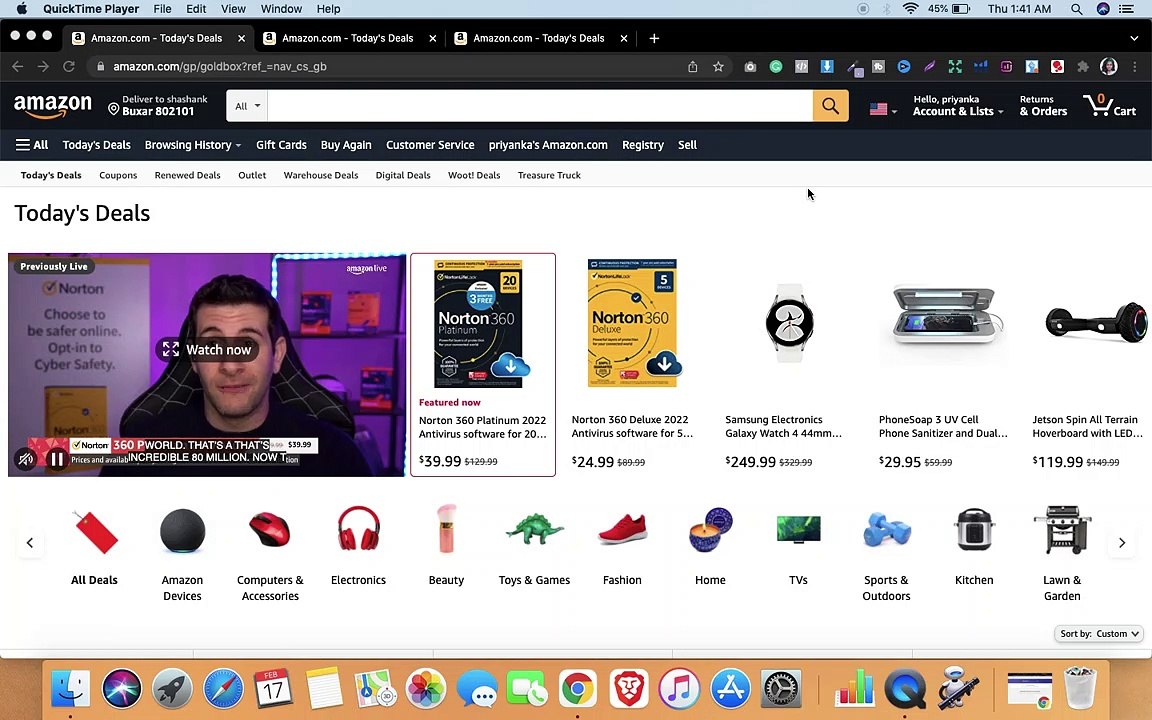Show previous categories with left arrow
This screenshot has width=1152, height=720.
coord(30,543)
